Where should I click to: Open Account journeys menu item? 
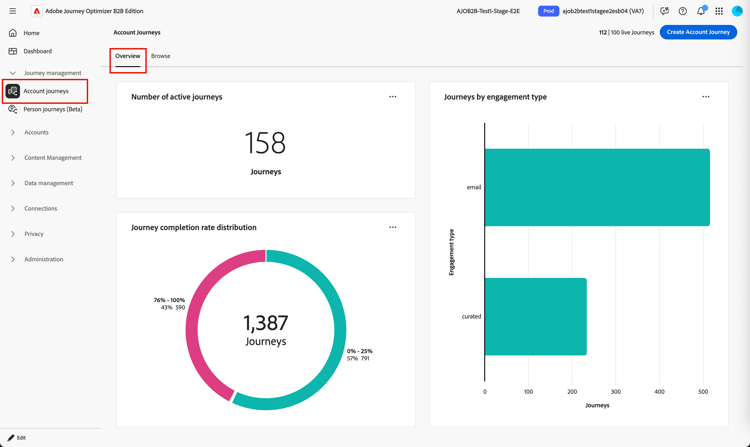46,91
